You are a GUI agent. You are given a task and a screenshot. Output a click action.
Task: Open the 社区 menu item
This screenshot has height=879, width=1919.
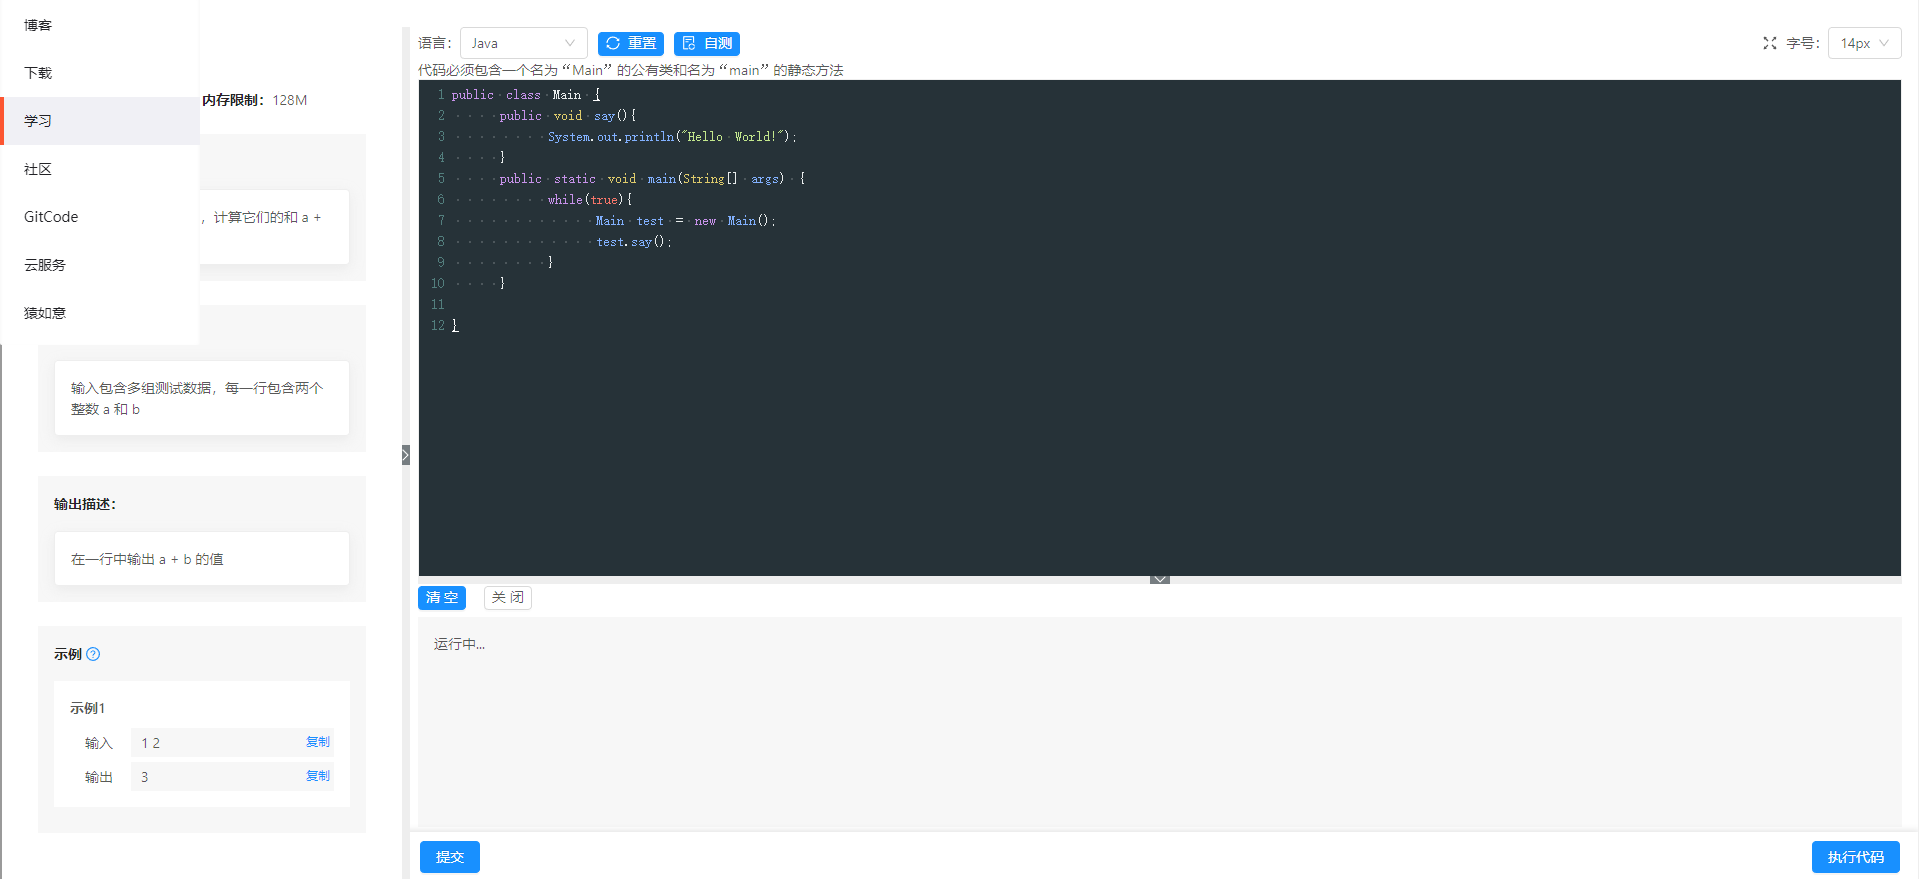[x=100, y=169]
